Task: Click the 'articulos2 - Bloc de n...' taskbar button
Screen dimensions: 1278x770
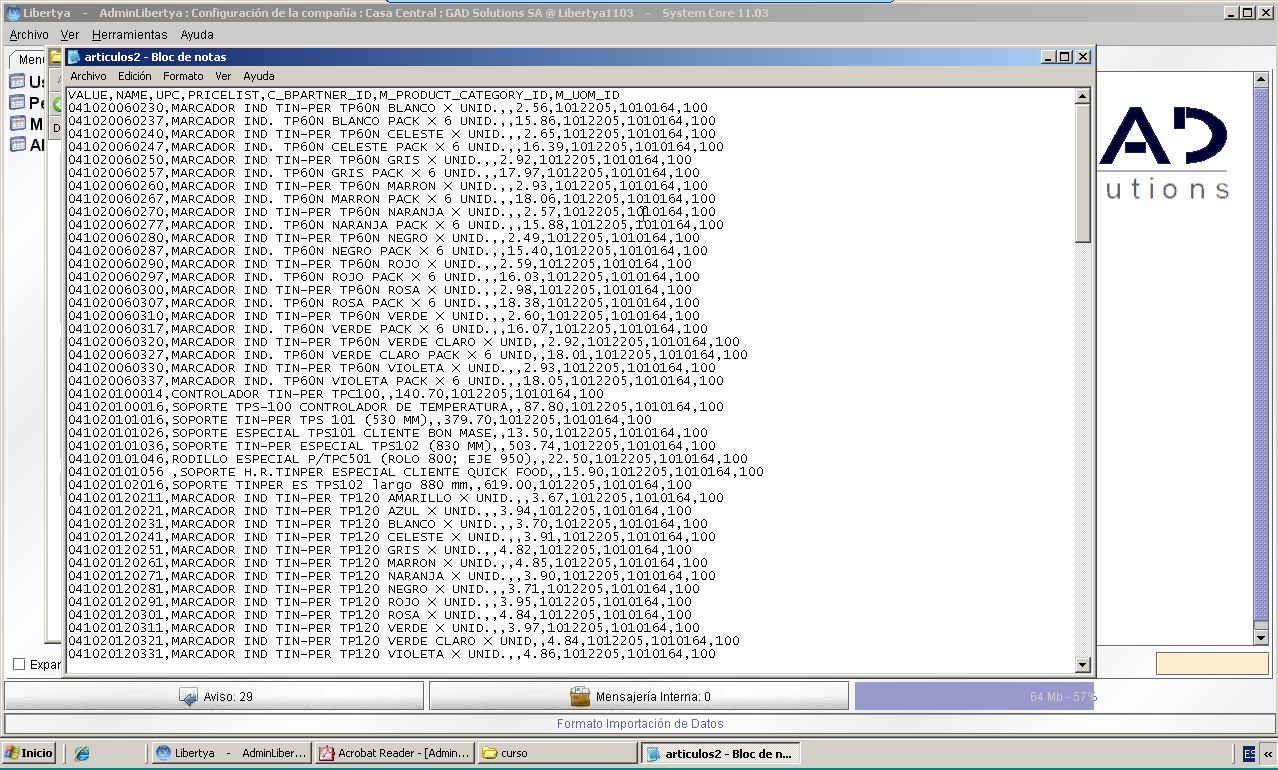Action: click(x=720, y=753)
